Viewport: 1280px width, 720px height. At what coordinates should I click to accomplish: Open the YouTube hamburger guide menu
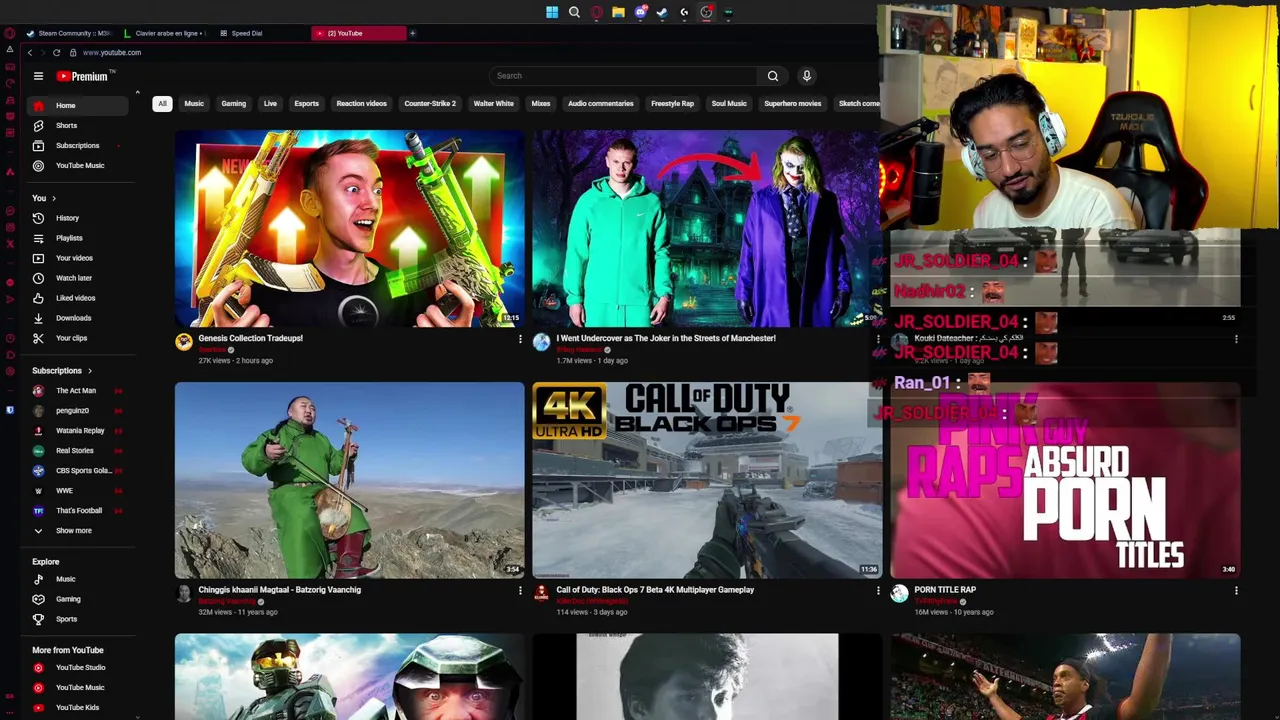(38, 76)
